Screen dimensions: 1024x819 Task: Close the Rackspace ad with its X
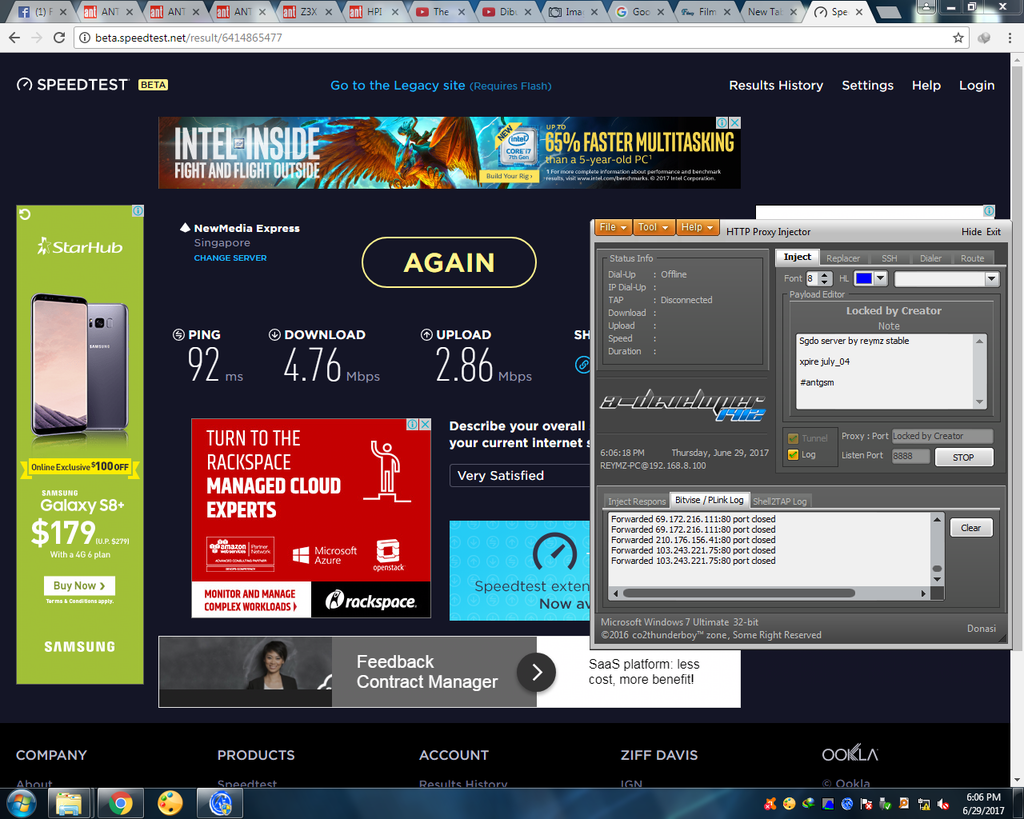click(x=424, y=425)
